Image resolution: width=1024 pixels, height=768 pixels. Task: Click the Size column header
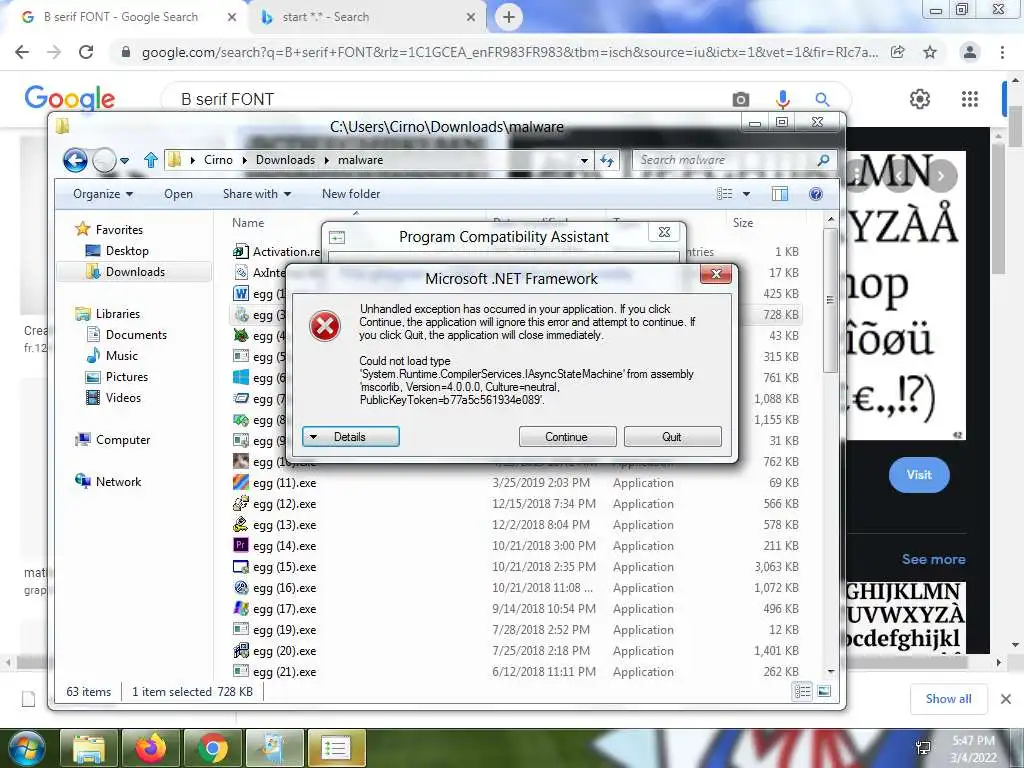coord(743,223)
